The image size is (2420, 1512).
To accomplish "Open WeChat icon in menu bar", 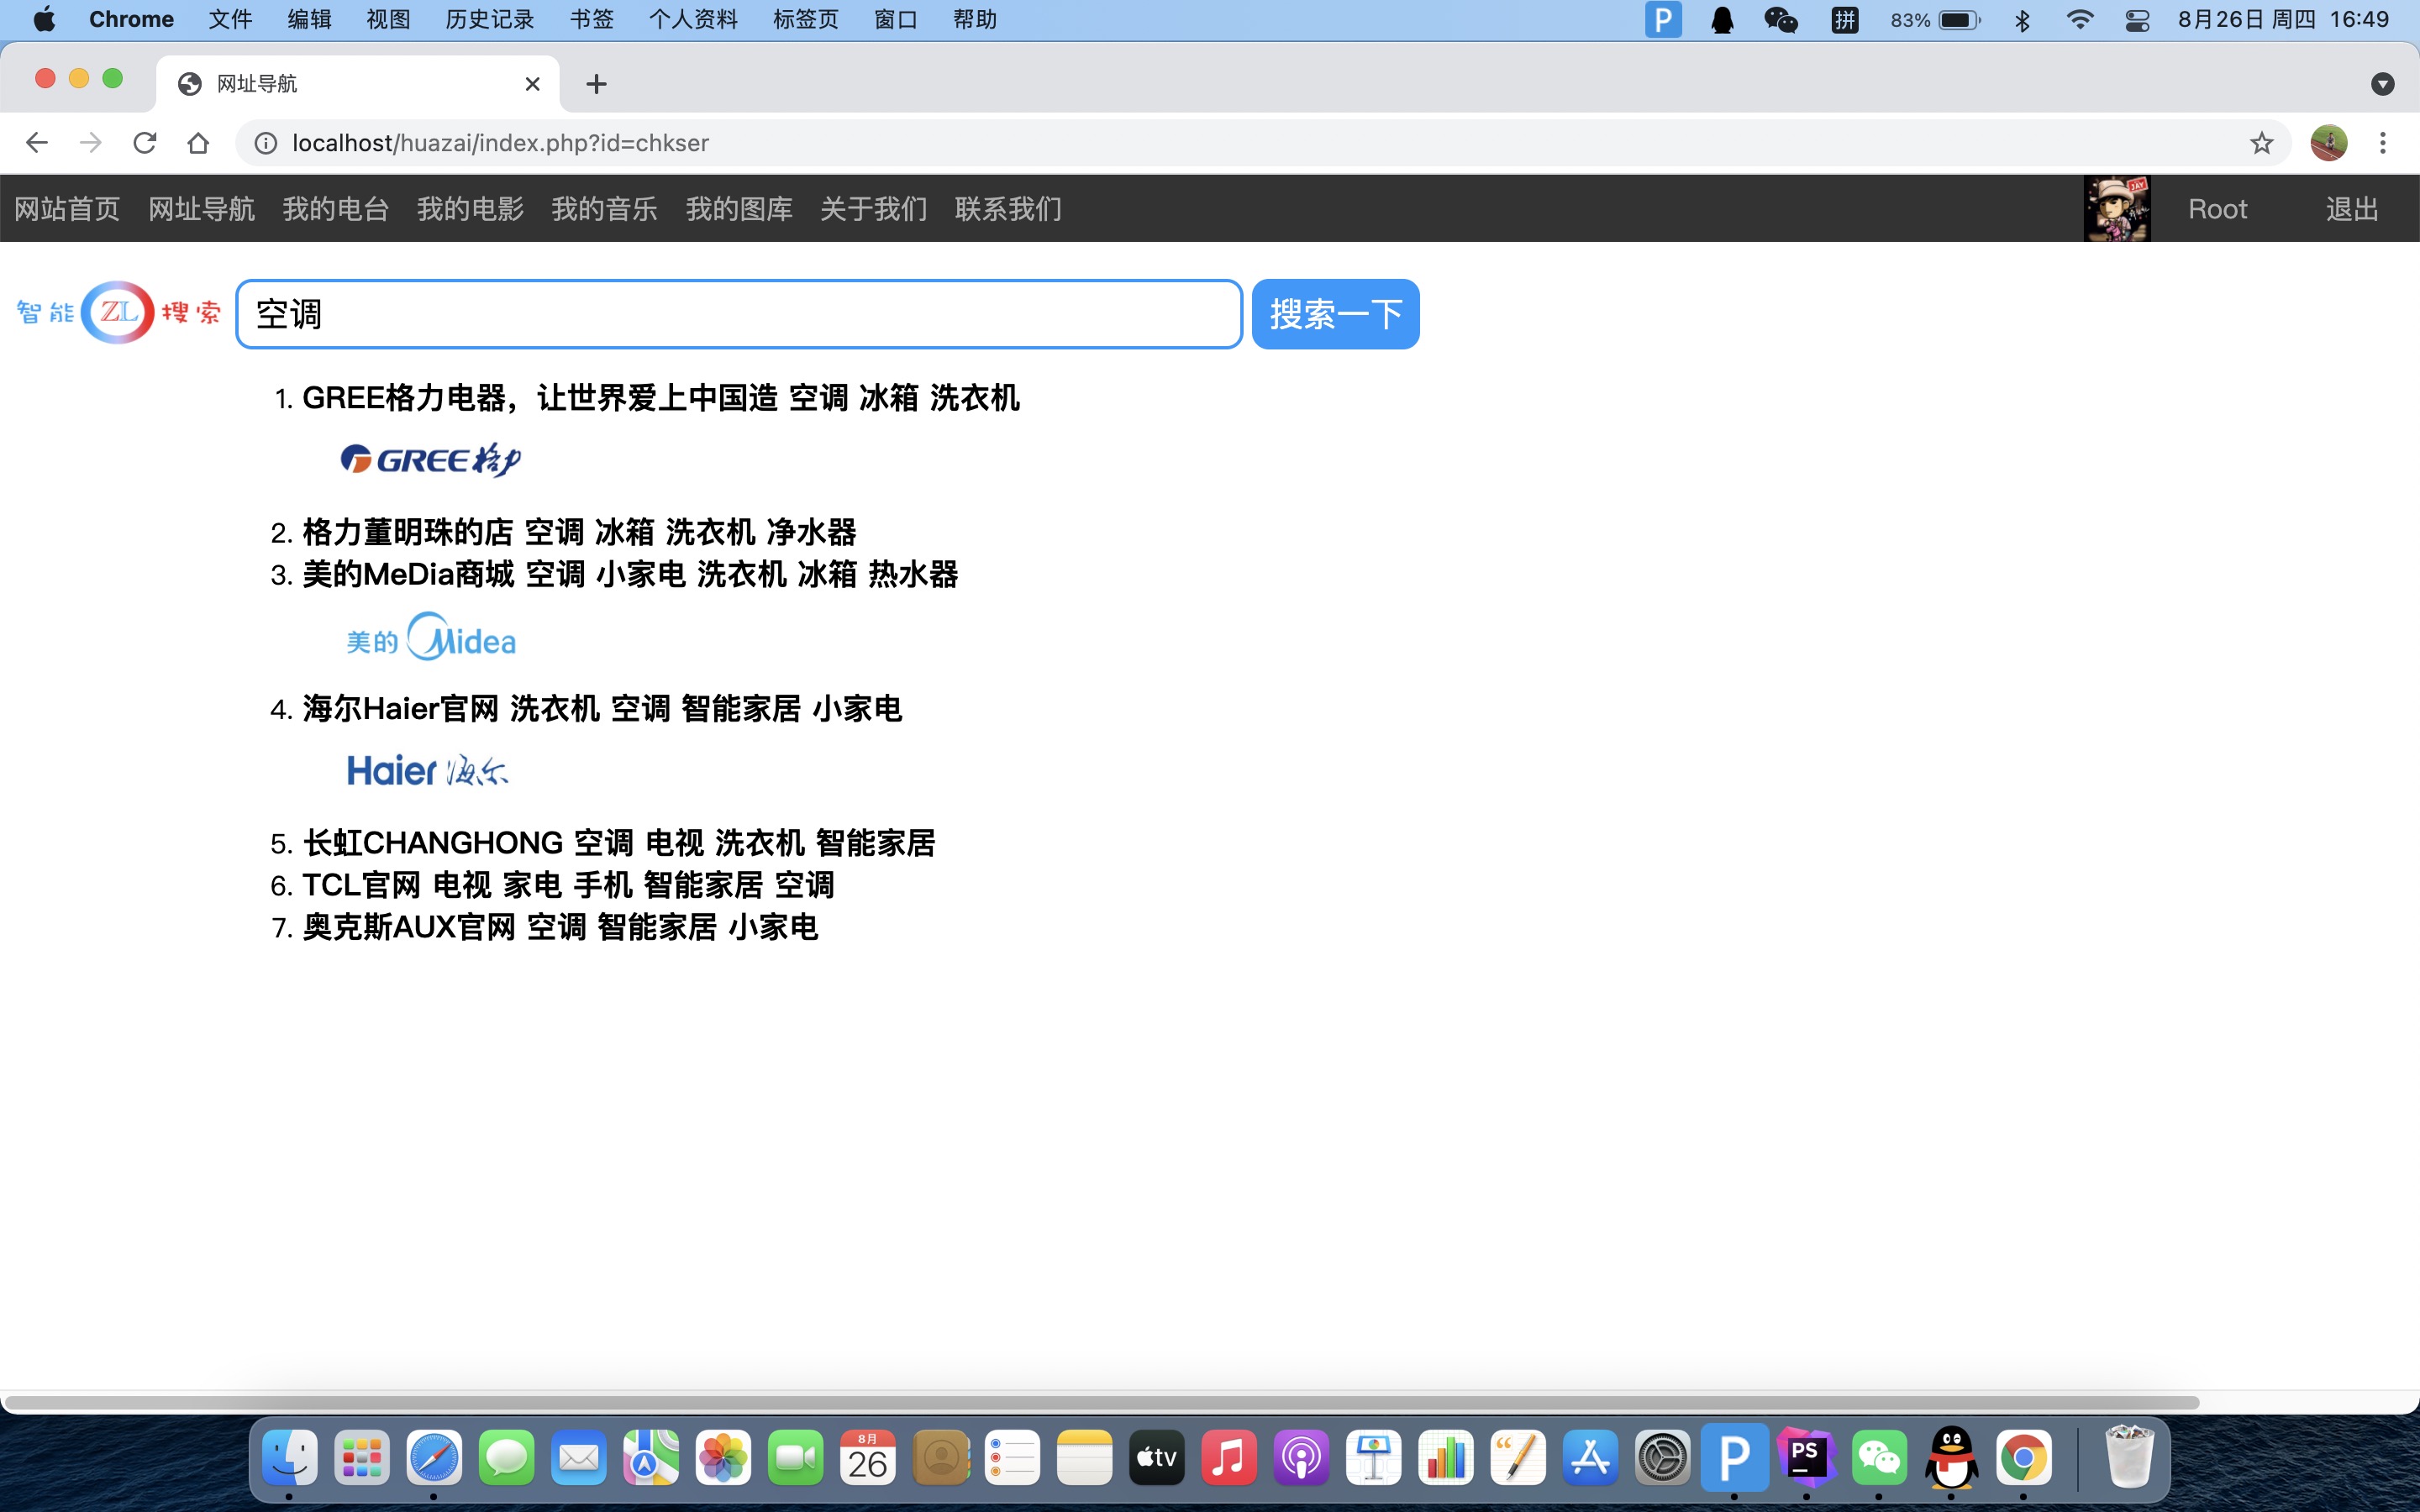I will (1780, 20).
